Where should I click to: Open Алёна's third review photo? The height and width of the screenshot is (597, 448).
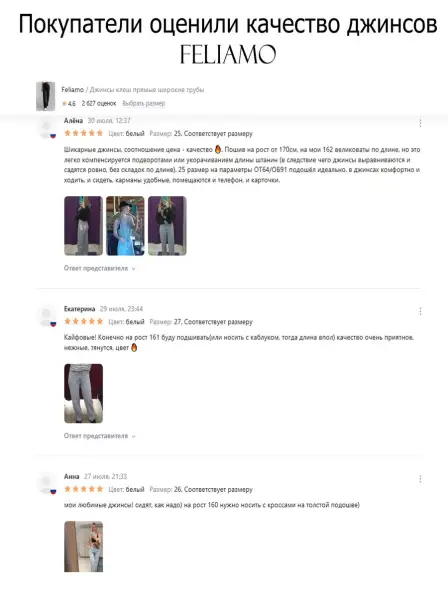click(167, 226)
